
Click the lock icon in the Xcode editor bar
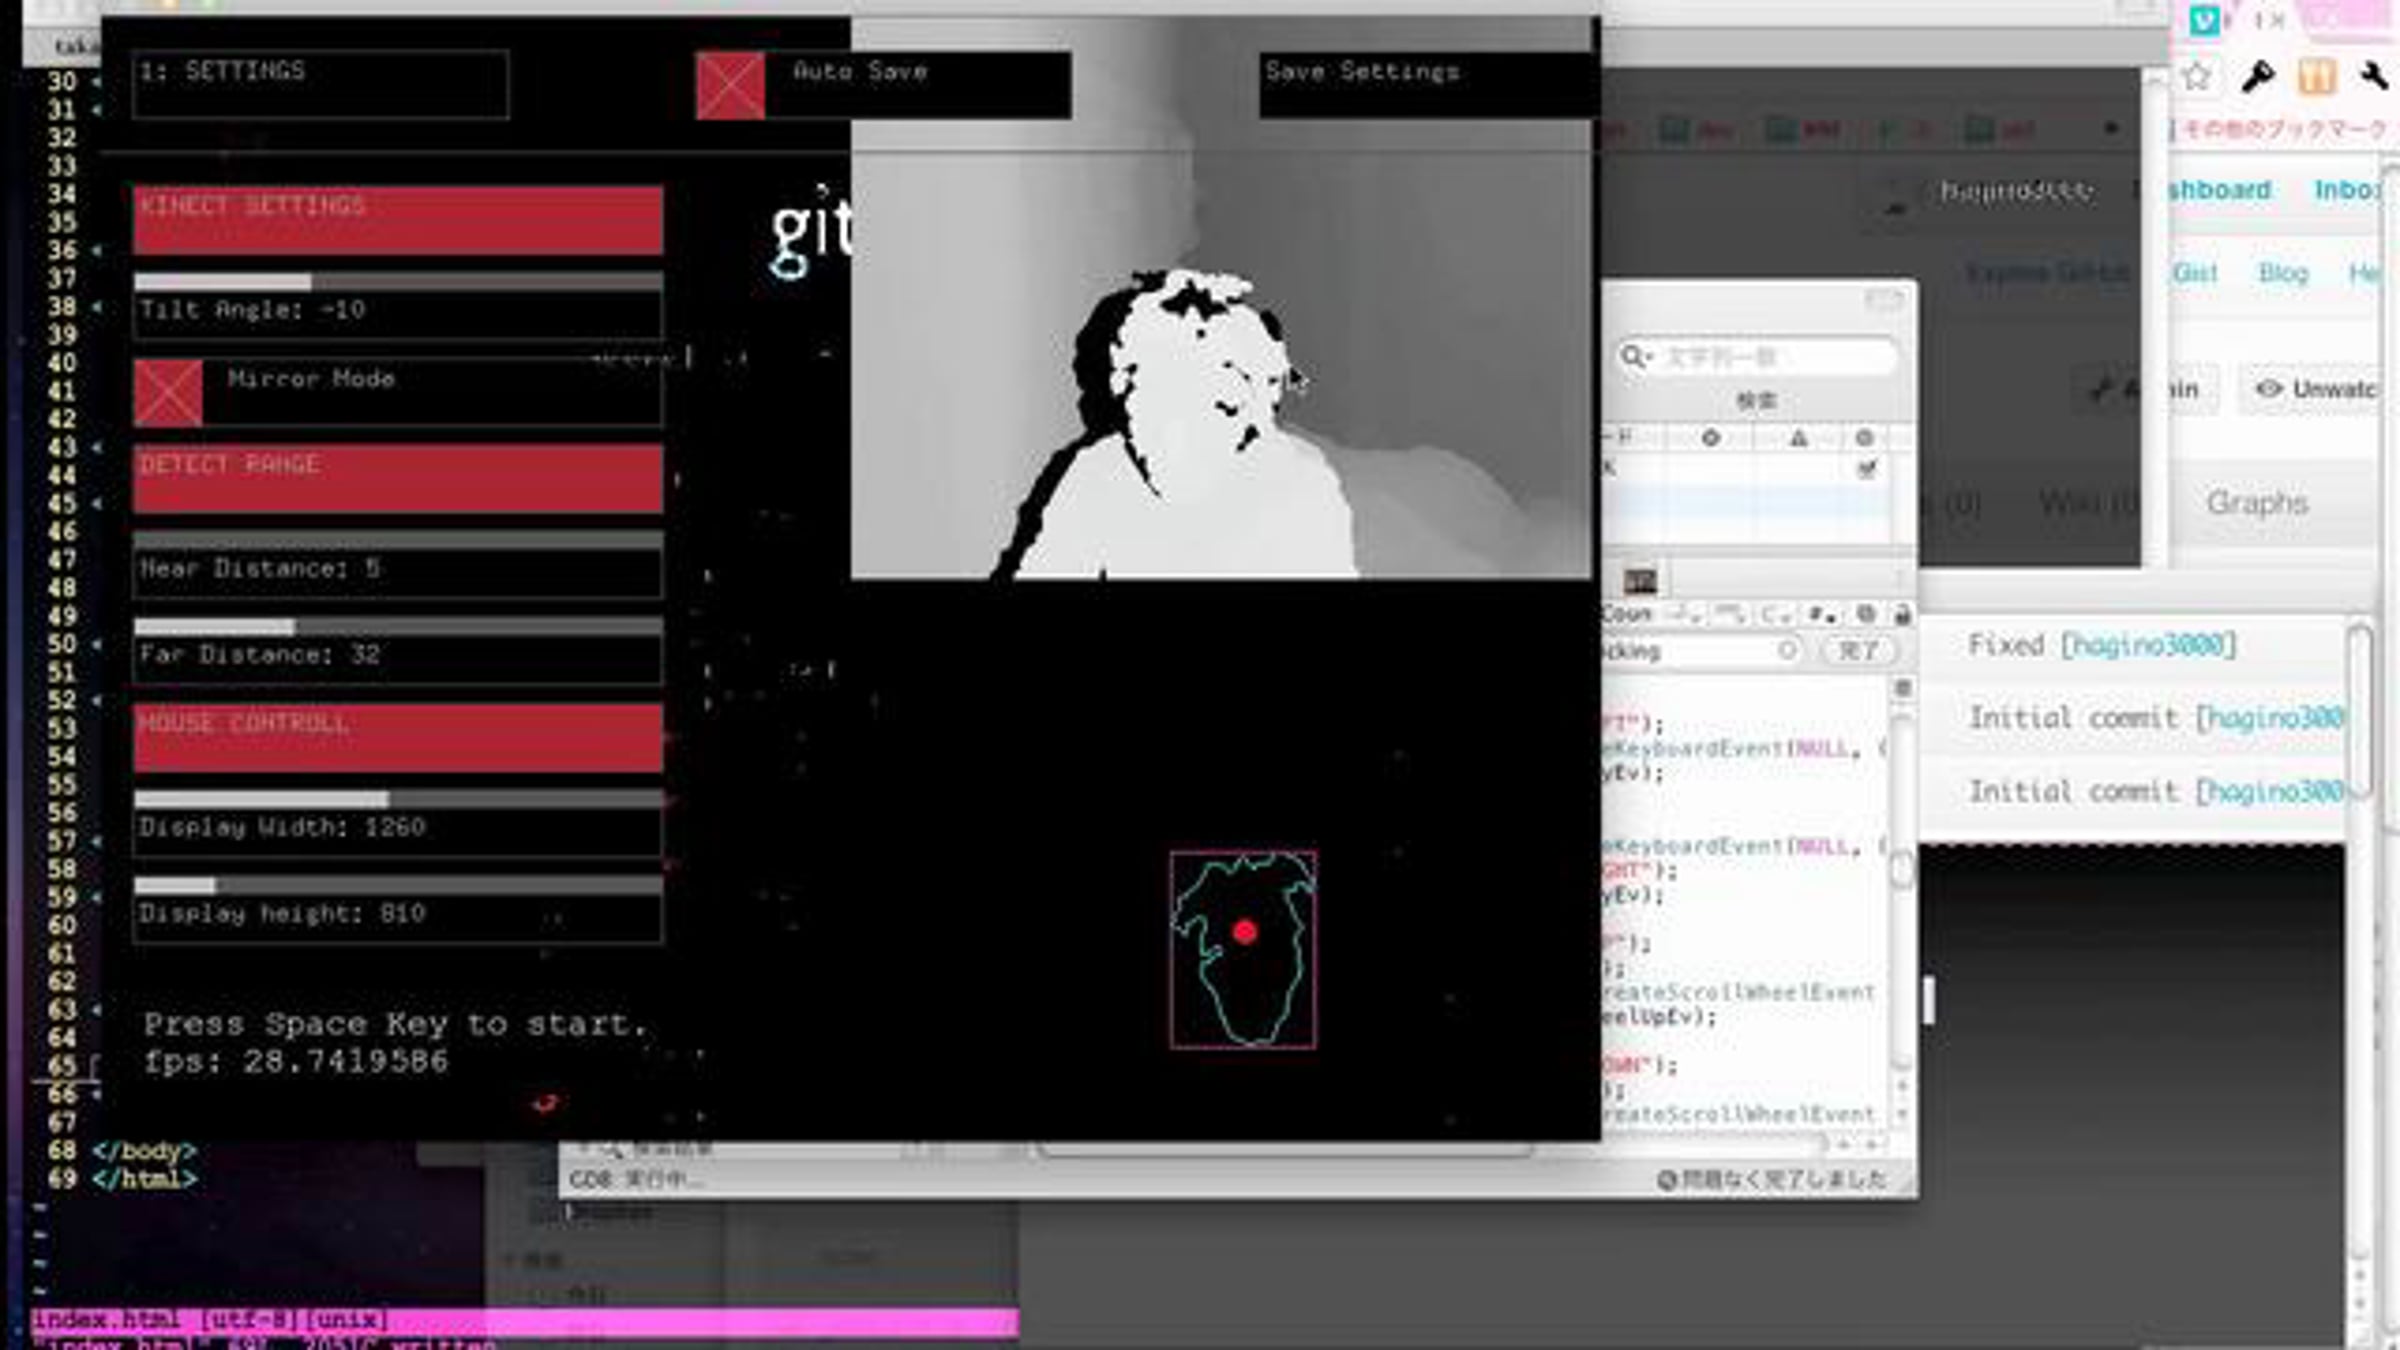coord(1902,614)
